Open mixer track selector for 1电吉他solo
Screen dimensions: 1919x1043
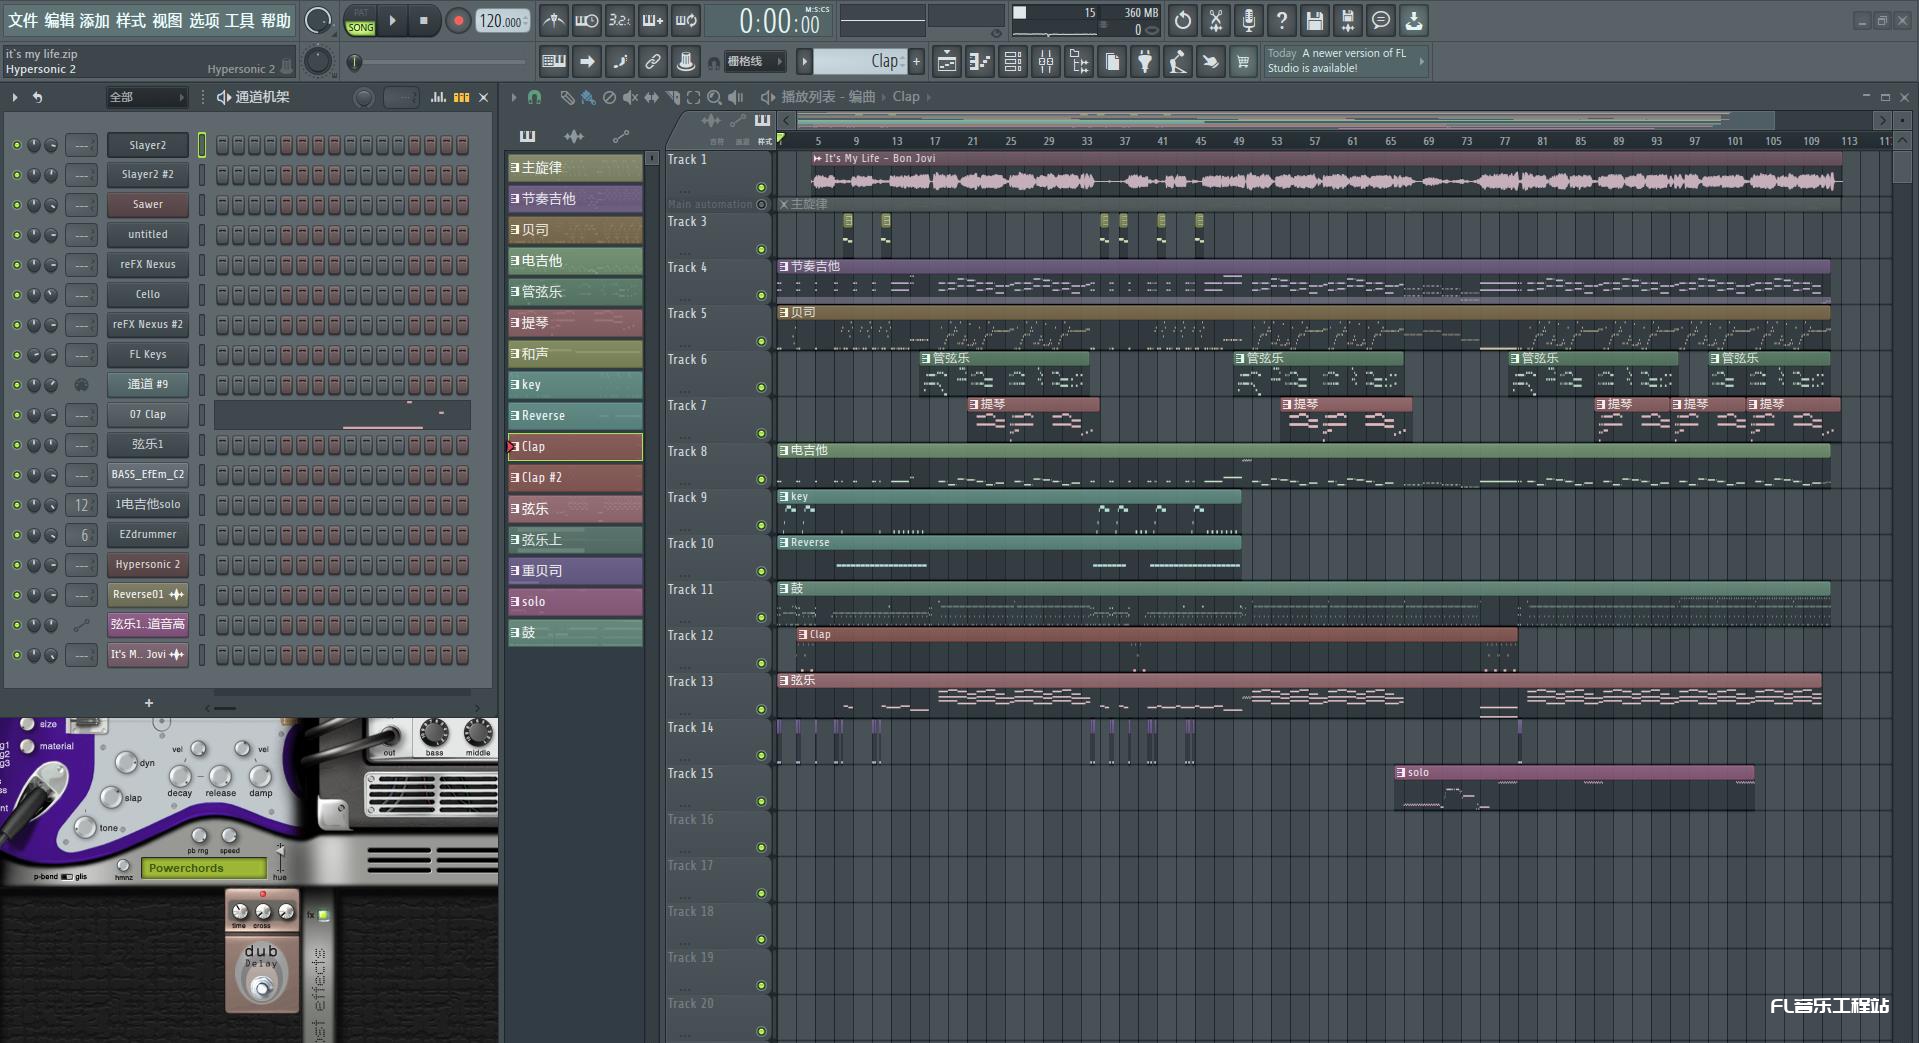coord(82,505)
